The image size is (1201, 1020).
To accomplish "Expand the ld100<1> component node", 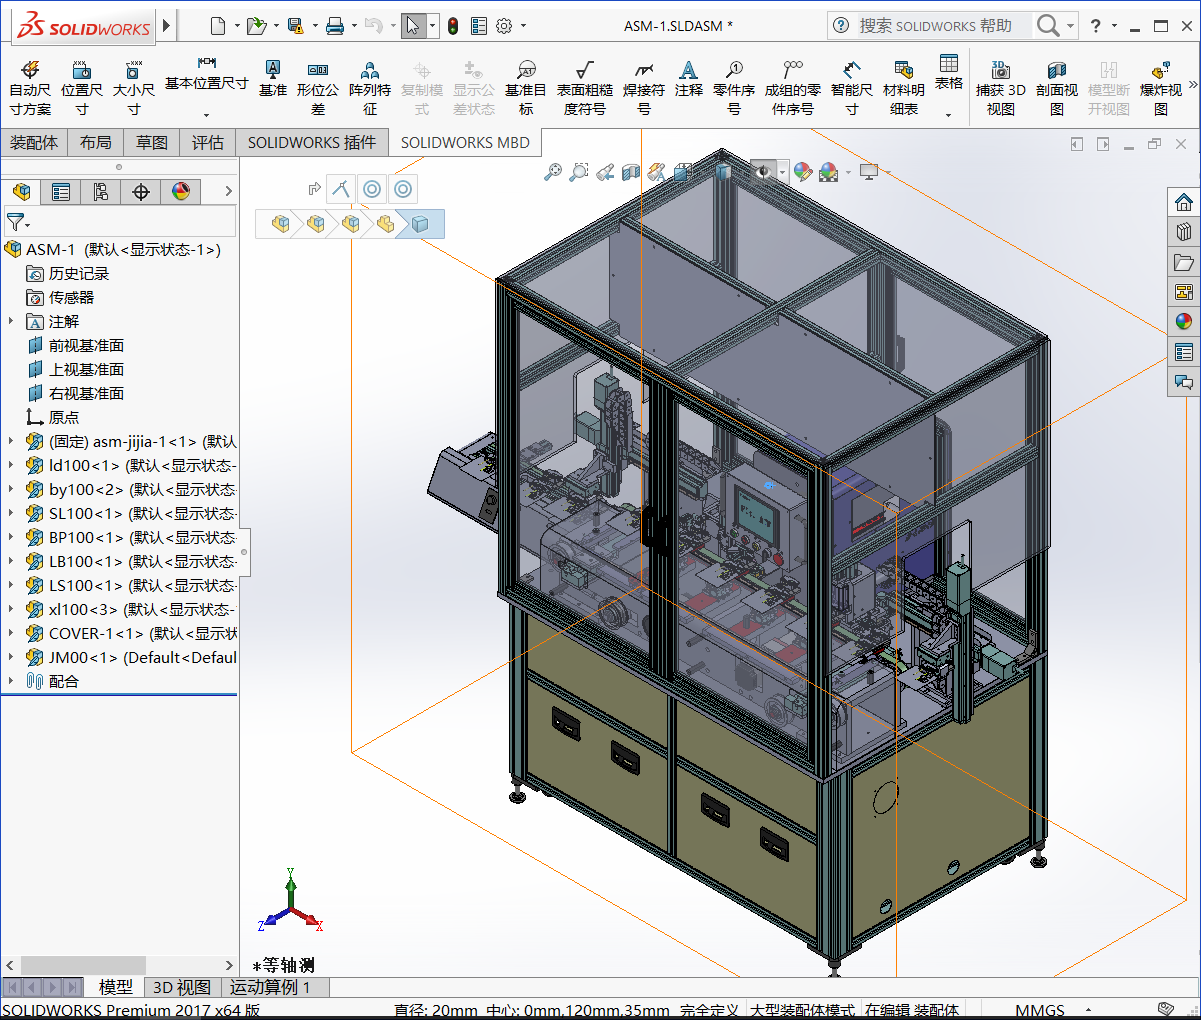I will point(11,465).
